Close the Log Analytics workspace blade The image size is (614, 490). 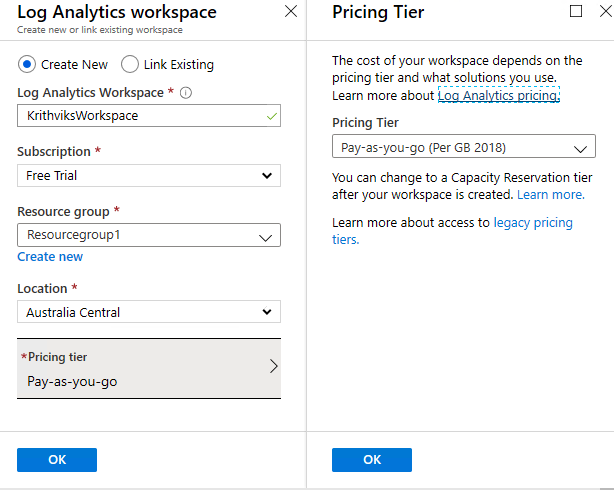pos(291,11)
